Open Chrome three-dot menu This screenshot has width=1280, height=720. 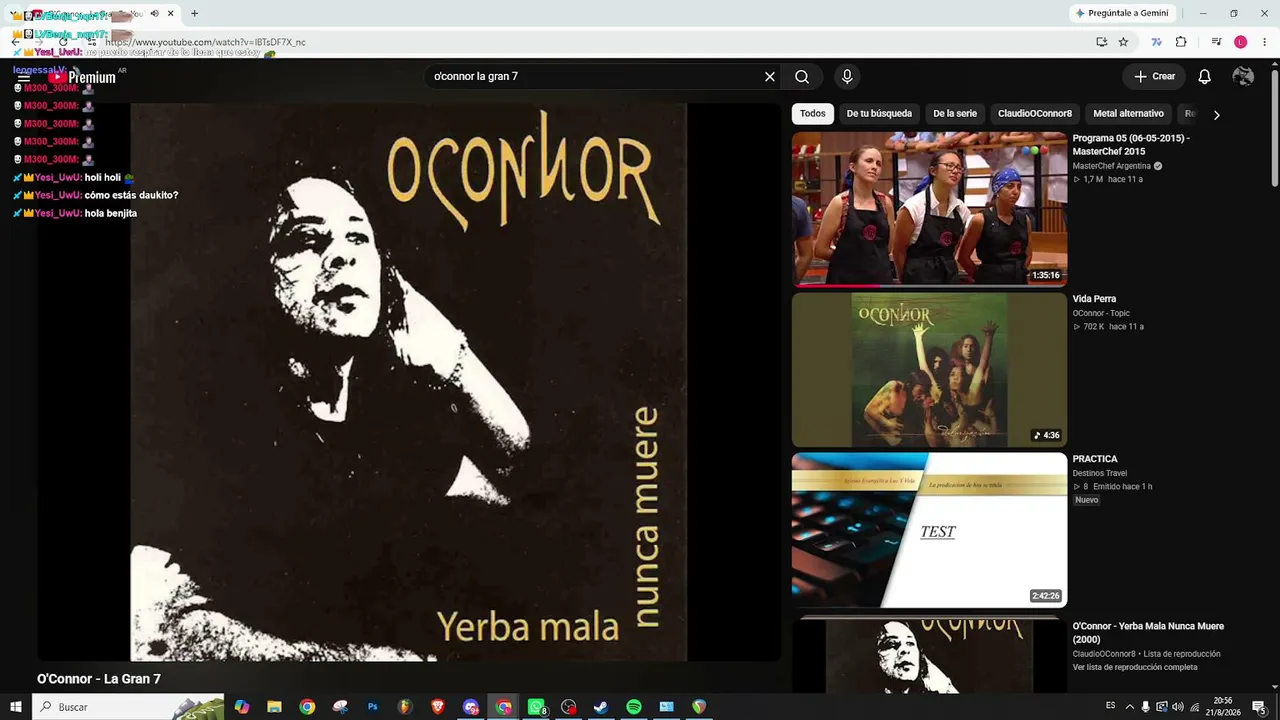tap(1265, 42)
